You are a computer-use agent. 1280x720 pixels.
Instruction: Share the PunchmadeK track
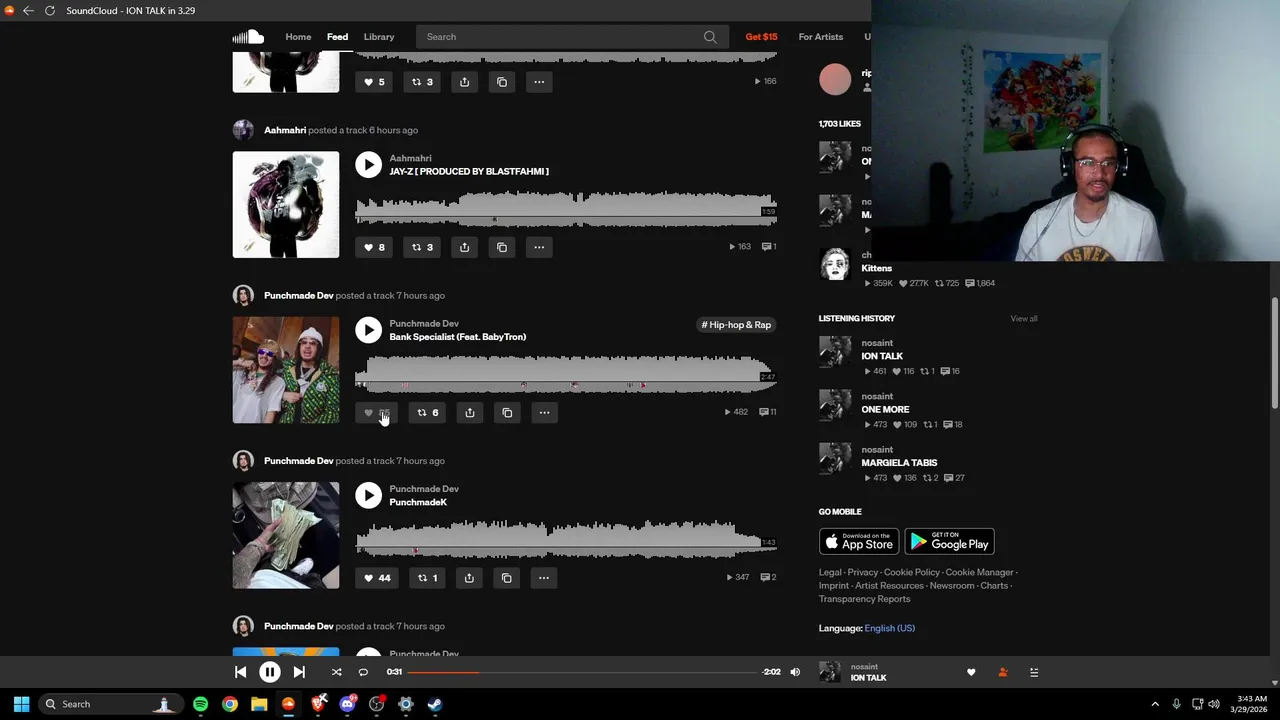click(469, 578)
